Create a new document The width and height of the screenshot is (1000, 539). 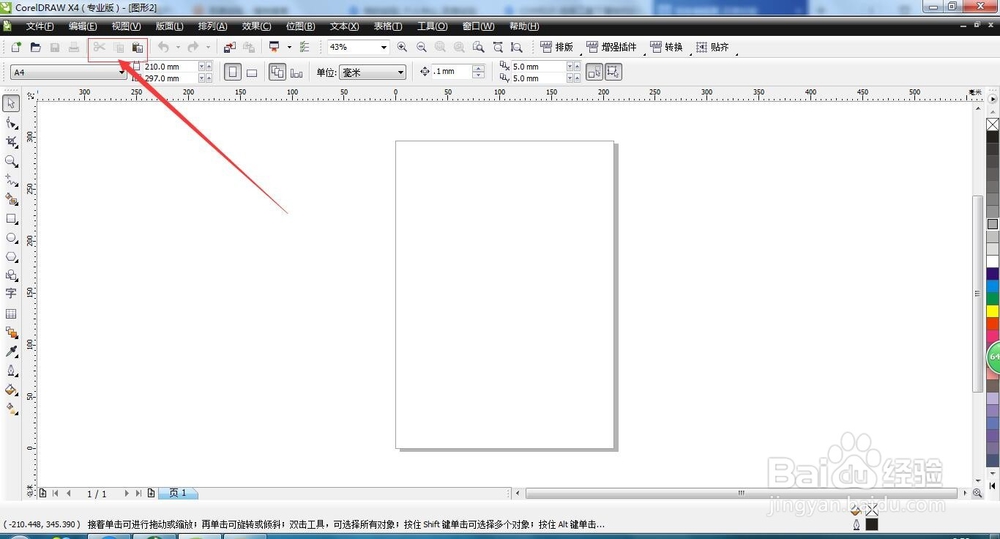pos(16,47)
